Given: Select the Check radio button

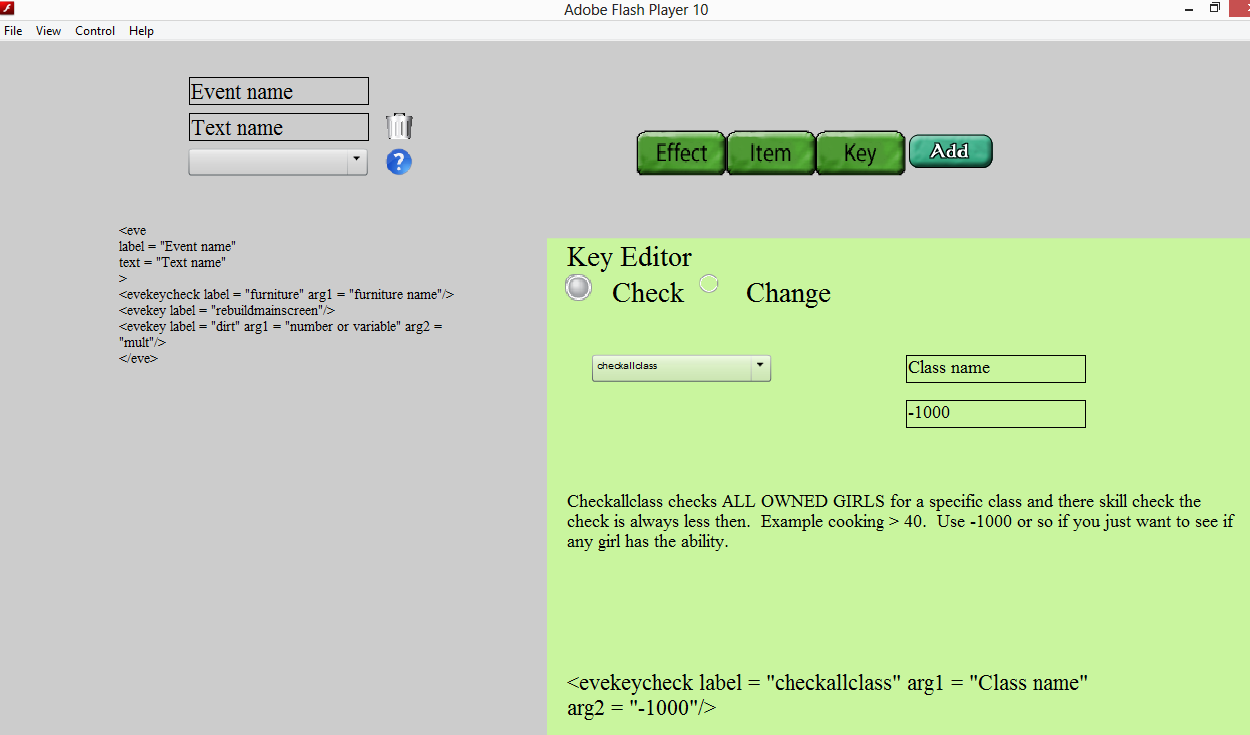Looking at the screenshot, I should point(578,288).
